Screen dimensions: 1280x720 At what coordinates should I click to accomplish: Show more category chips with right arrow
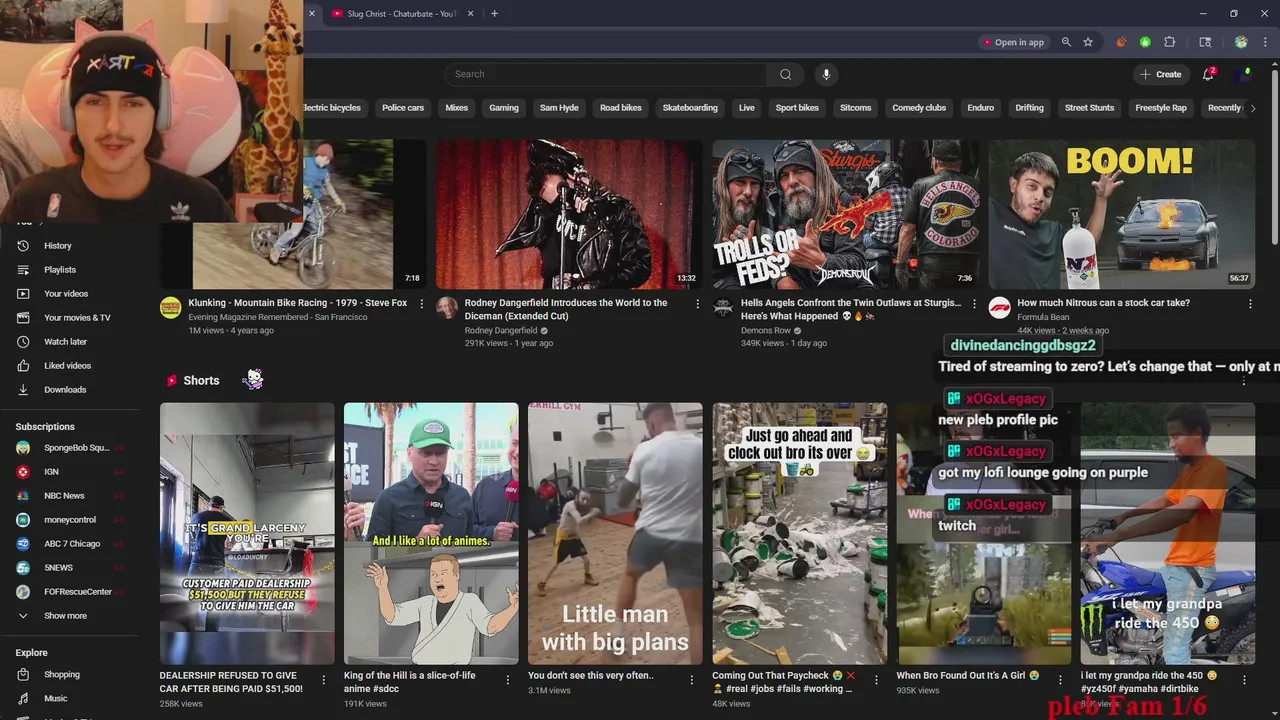coord(1253,108)
